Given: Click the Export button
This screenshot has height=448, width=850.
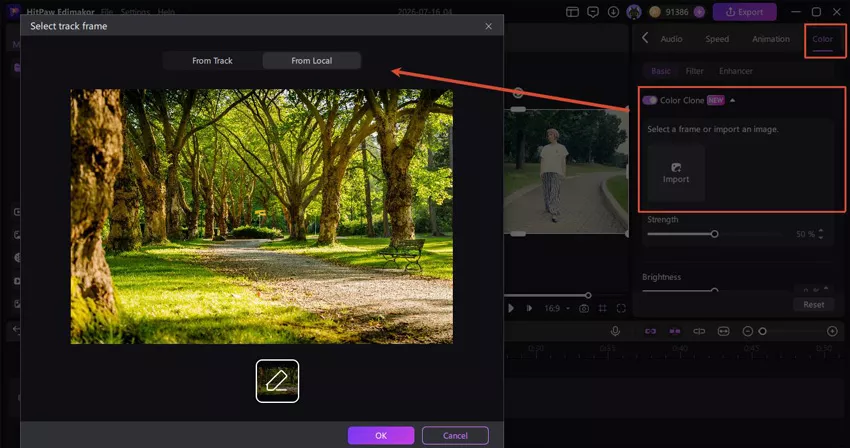Looking at the screenshot, I should pos(744,12).
